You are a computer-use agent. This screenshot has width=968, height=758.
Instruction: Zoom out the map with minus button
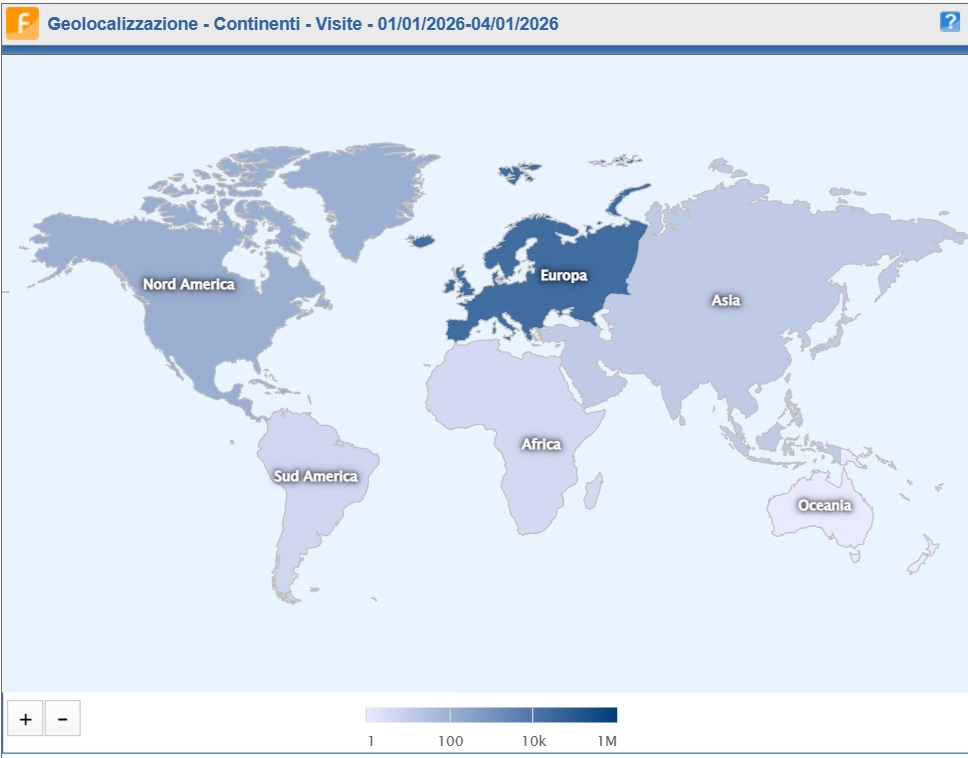tap(62, 719)
